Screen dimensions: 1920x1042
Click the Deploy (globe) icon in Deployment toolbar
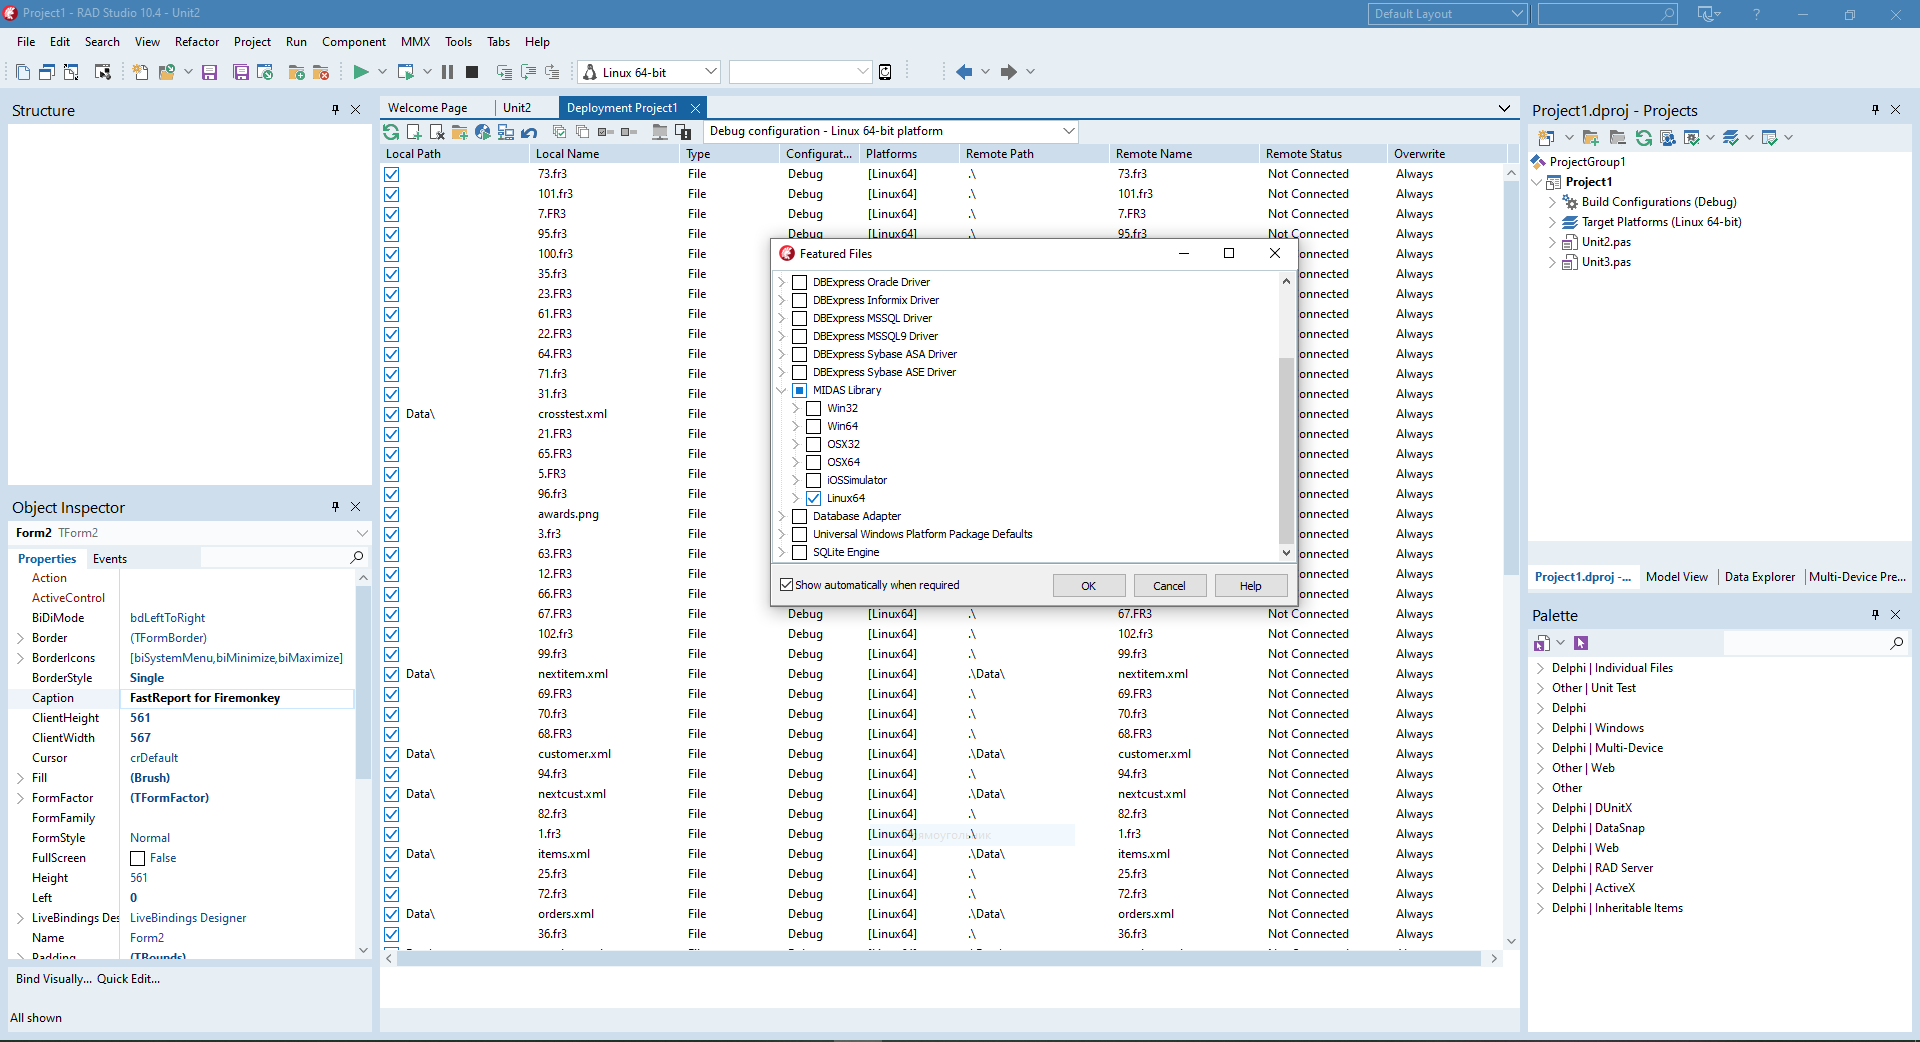click(483, 132)
